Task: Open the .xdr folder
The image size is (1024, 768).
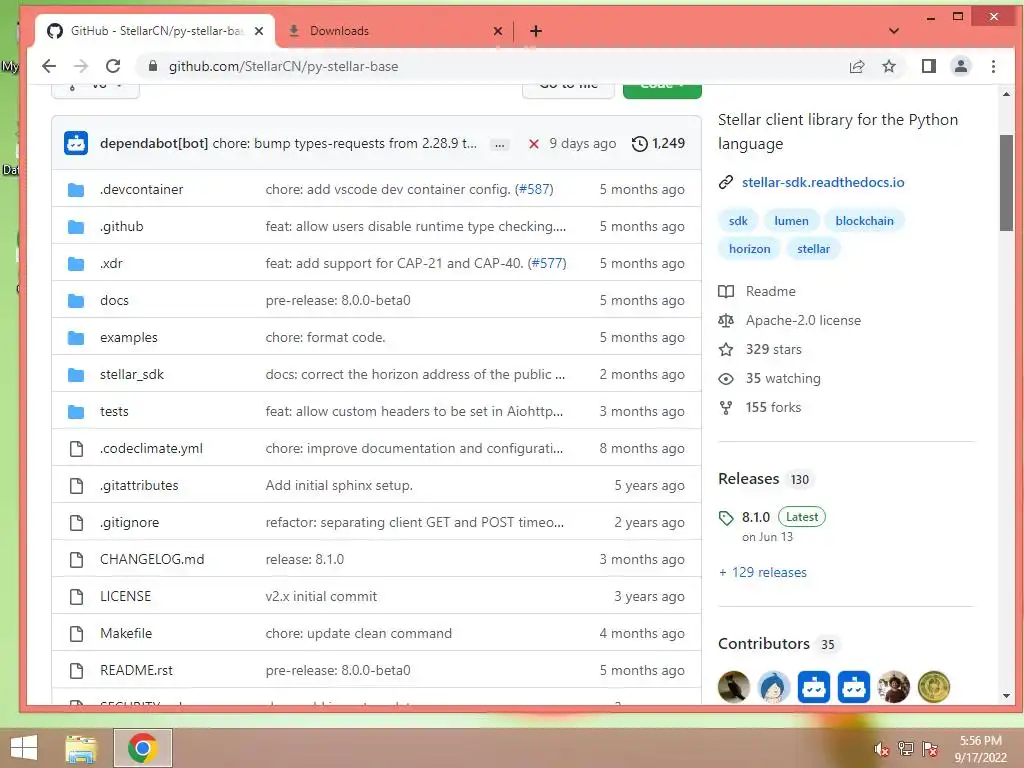Action: [111, 263]
